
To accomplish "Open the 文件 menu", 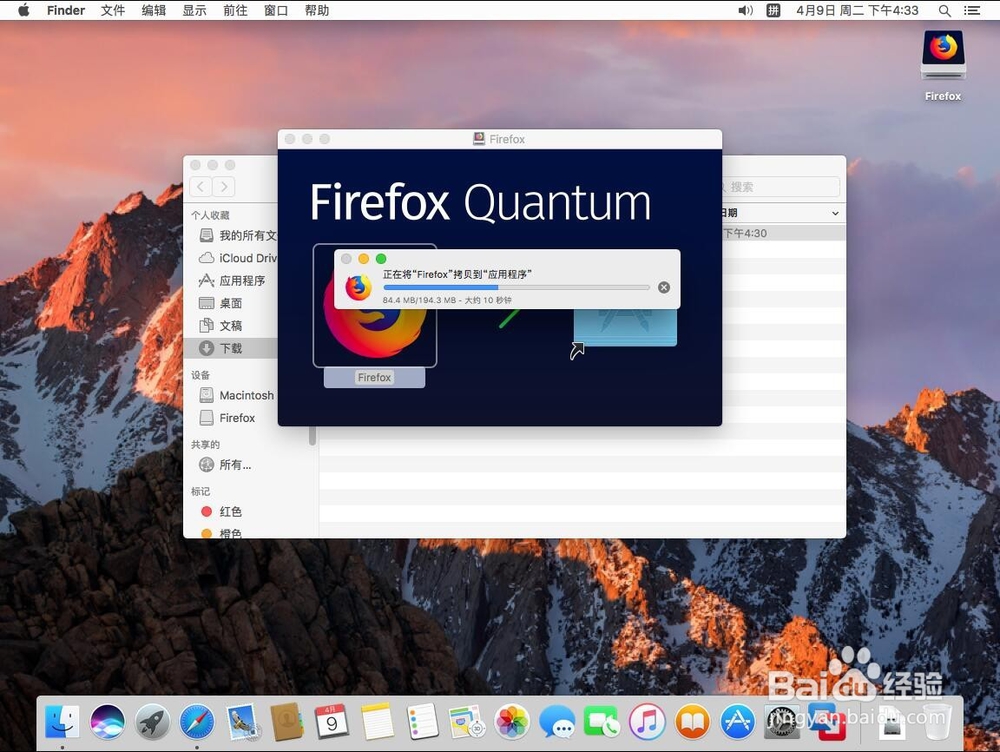I will point(113,10).
